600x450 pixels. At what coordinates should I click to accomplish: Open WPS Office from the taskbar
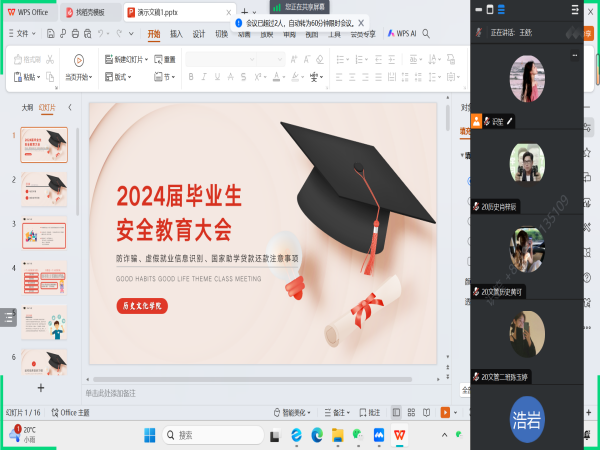tap(399, 435)
